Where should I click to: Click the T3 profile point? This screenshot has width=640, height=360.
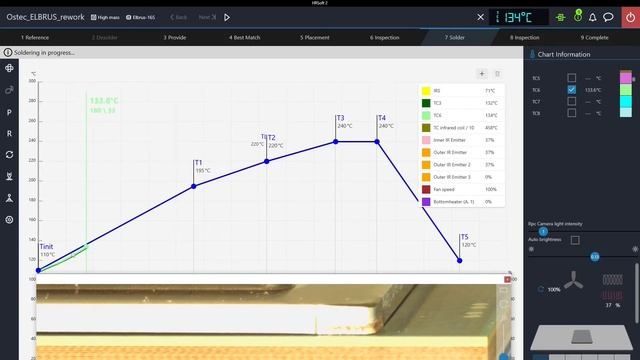pyautogui.click(x=336, y=142)
